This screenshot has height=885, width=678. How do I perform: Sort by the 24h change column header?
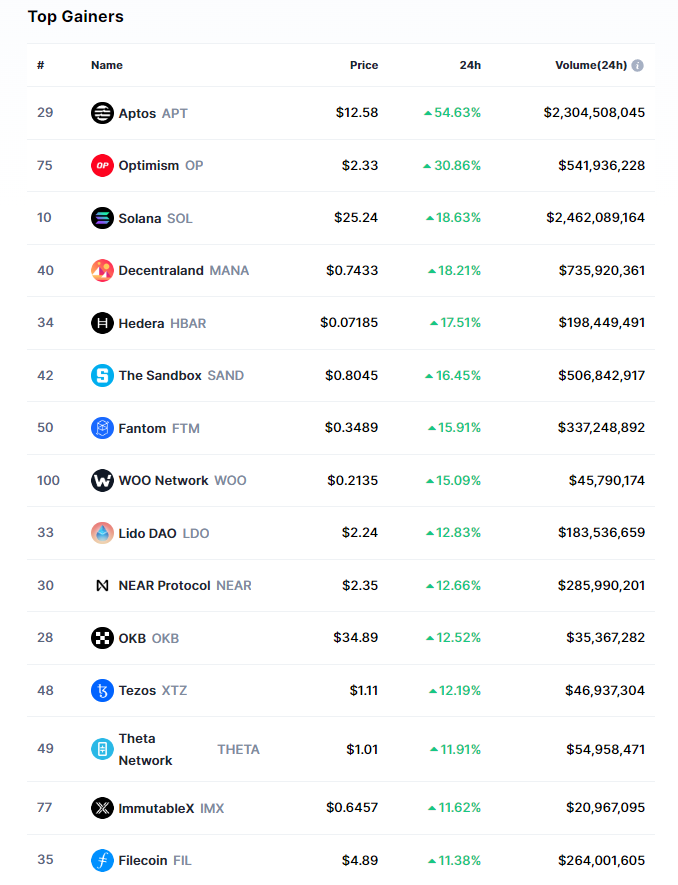[x=470, y=65]
